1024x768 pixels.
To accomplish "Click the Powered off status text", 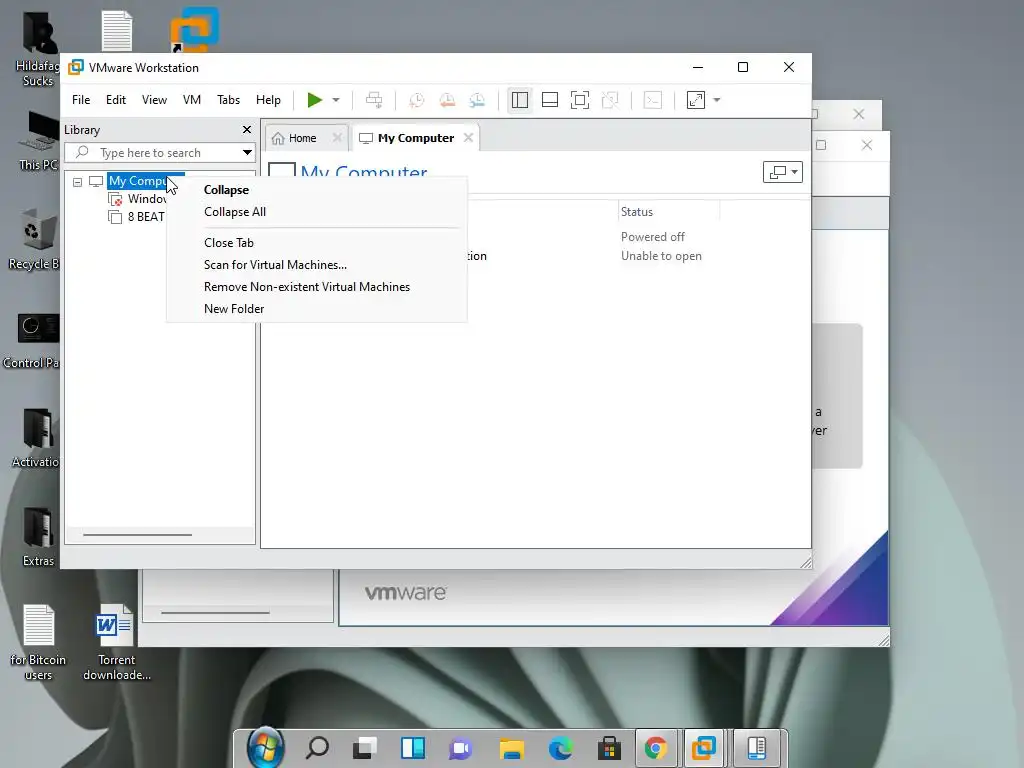I will pos(652,236).
